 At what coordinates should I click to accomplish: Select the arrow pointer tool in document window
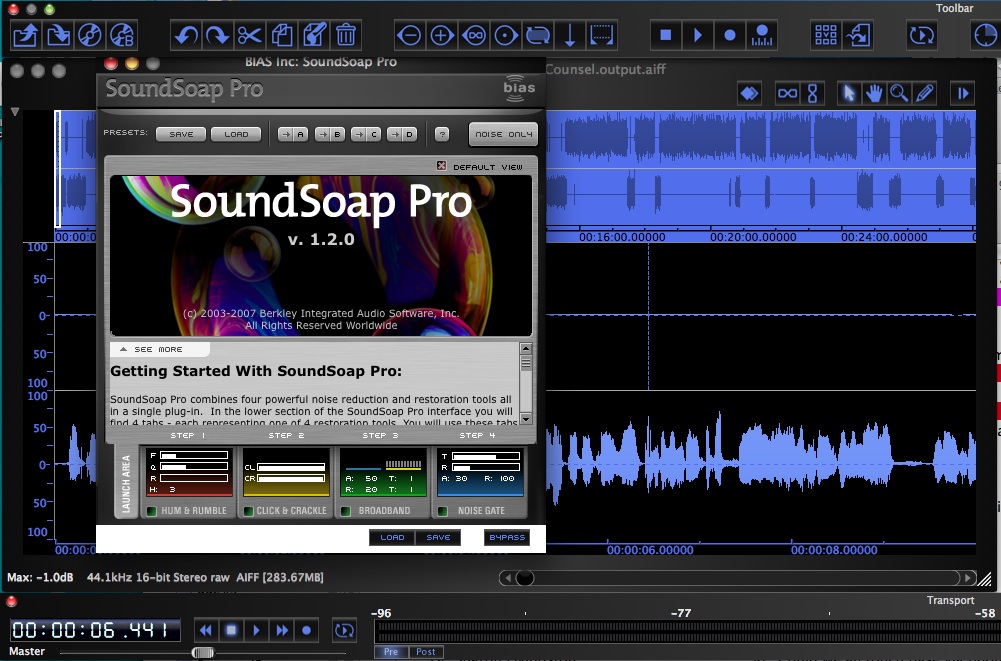pyautogui.click(x=849, y=93)
